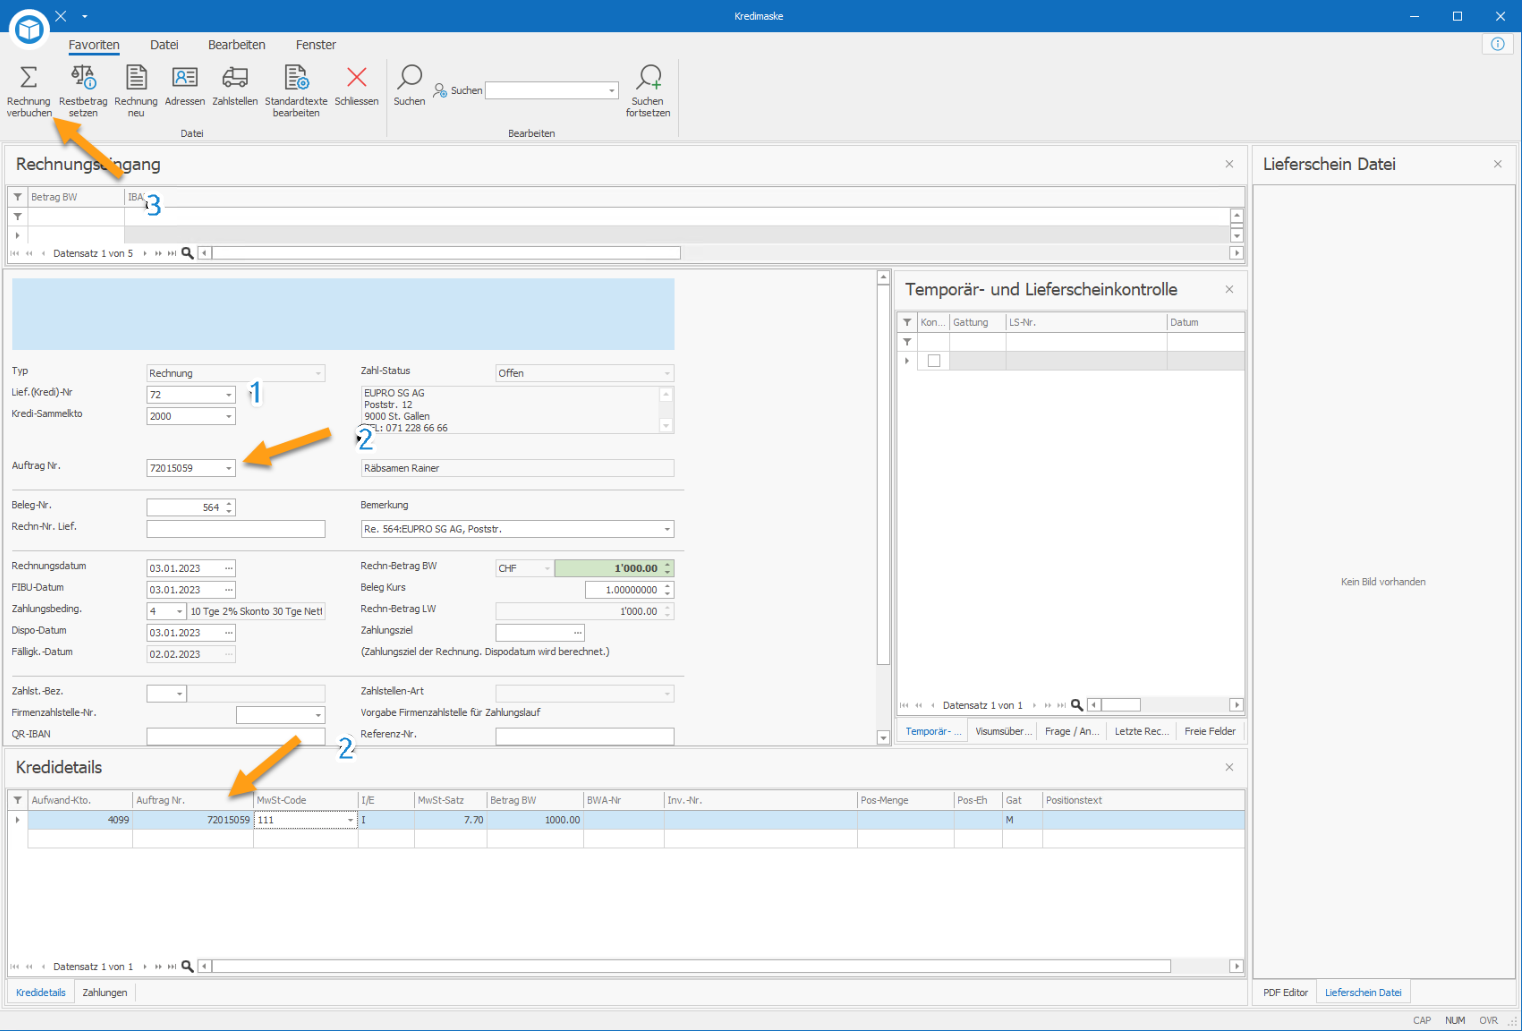
Task: Create a new invoice via Rechnung neu
Action: pos(136,91)
